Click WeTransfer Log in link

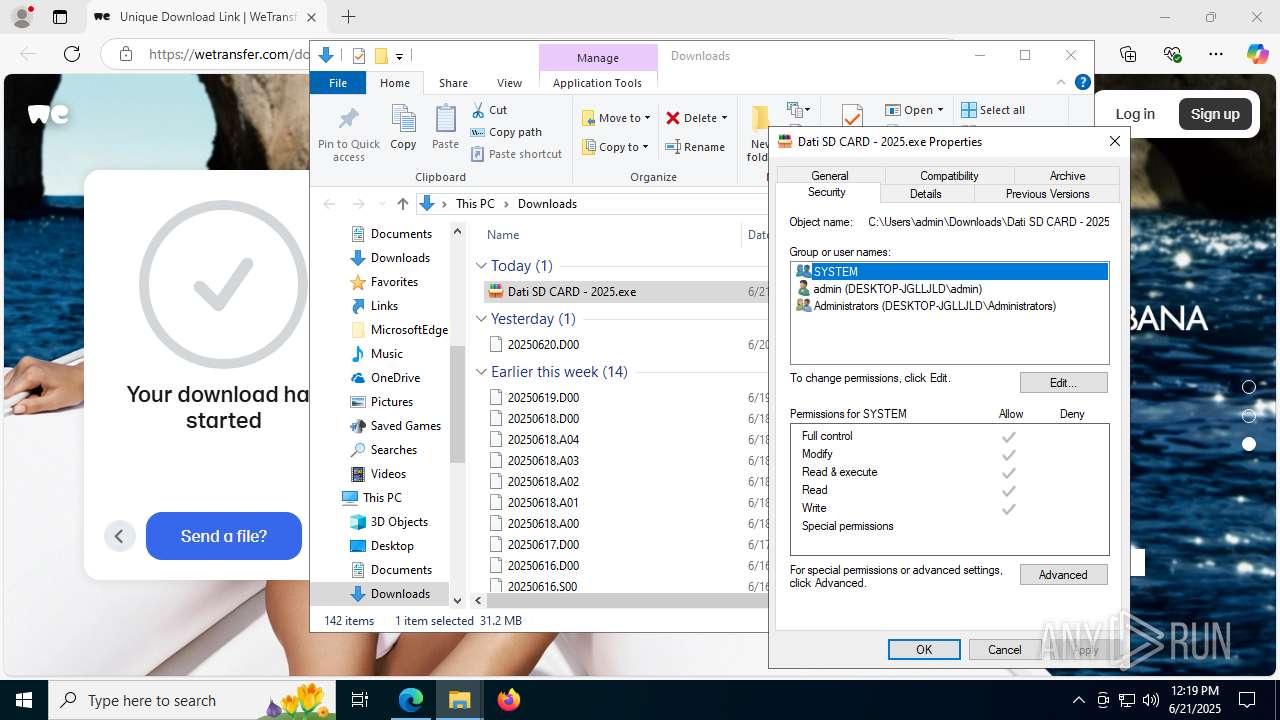(x=1135, y=114)
